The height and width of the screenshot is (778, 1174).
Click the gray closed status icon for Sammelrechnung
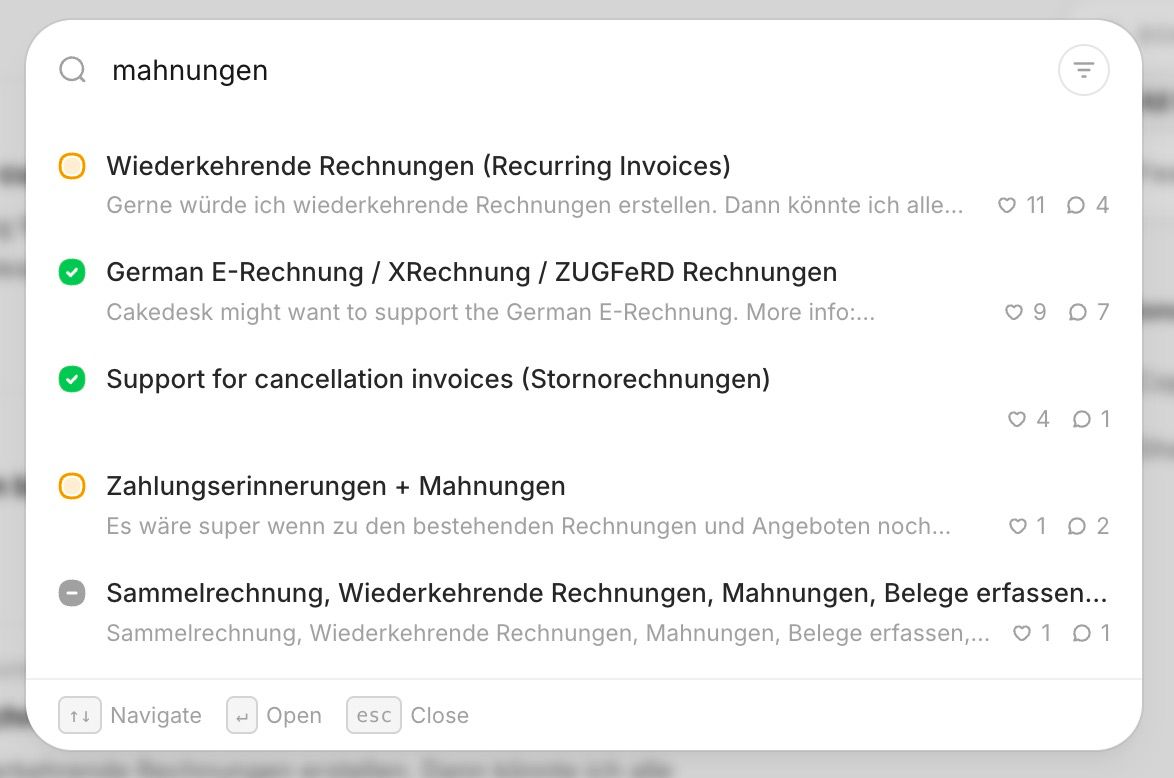click(72, 593)
